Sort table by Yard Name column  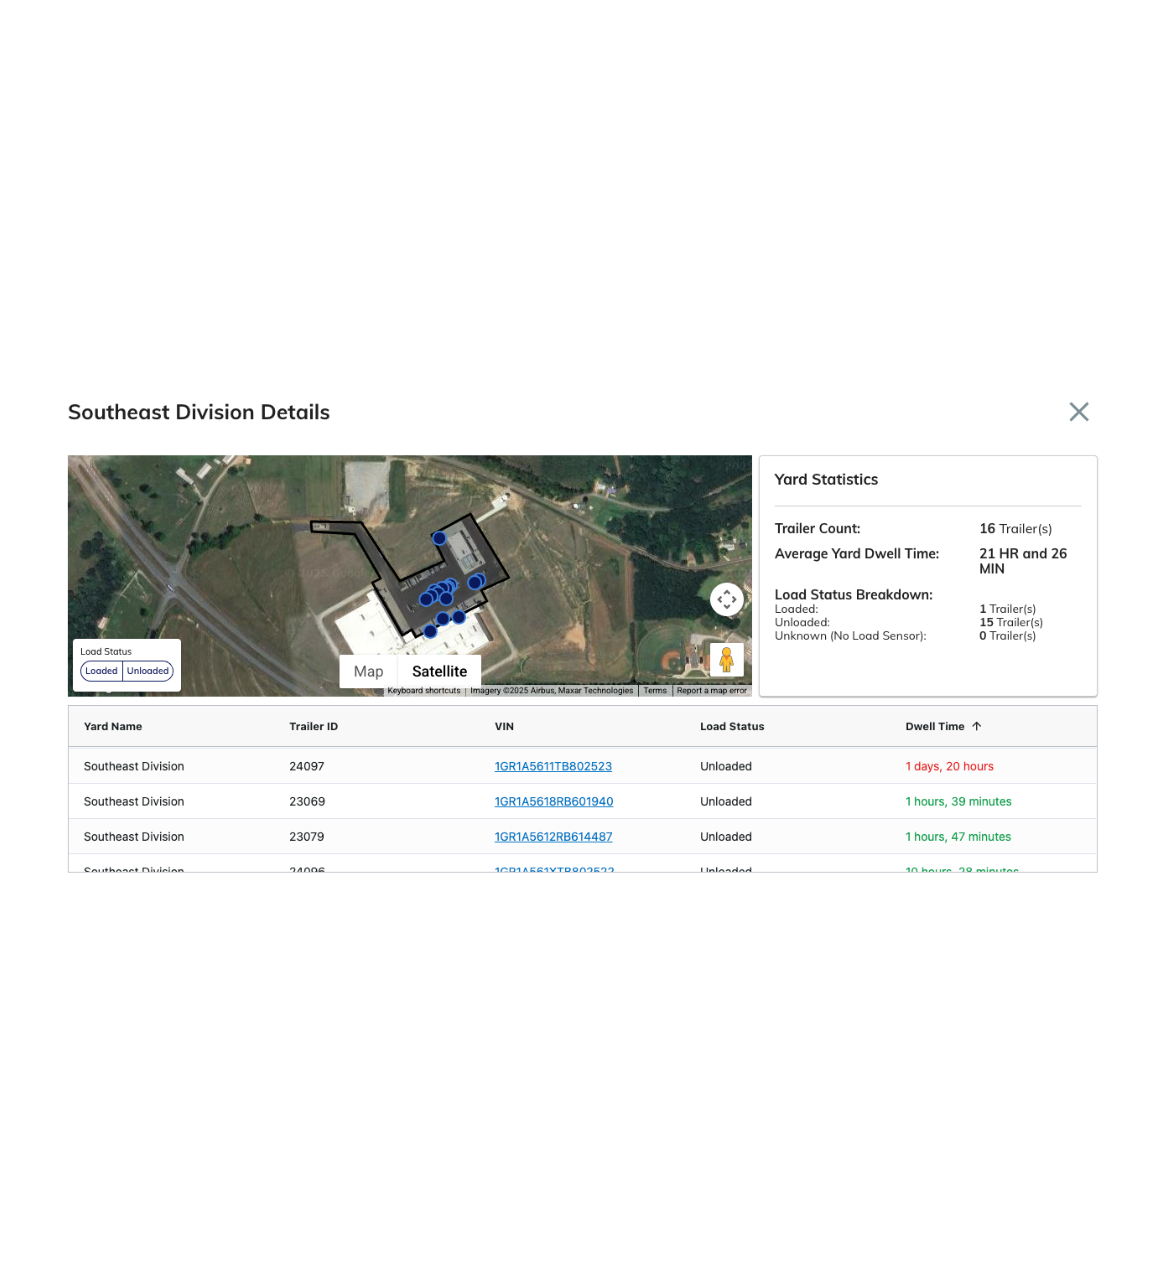coord(113,727)
